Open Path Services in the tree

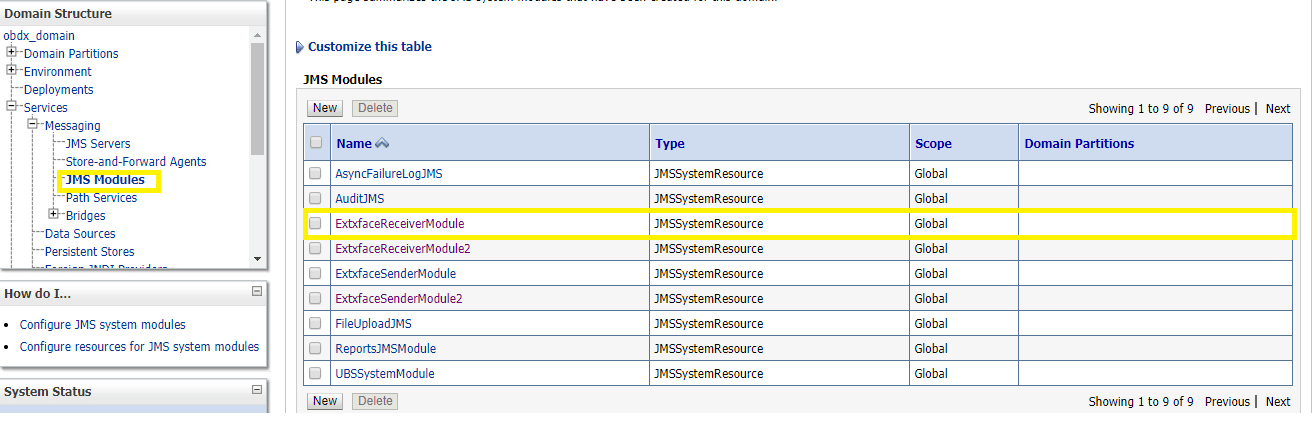tap(101, 198)
